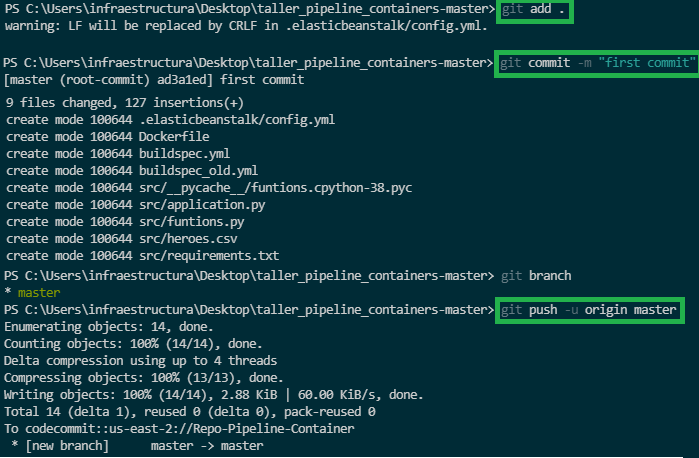Click the funtions.cpython-38.pyc line
The image size is (699, 458).
tap(209, 188)
